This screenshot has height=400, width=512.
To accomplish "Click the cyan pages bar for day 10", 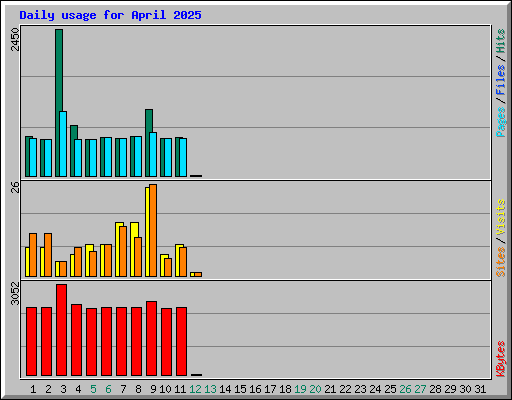I will [168, 157].
